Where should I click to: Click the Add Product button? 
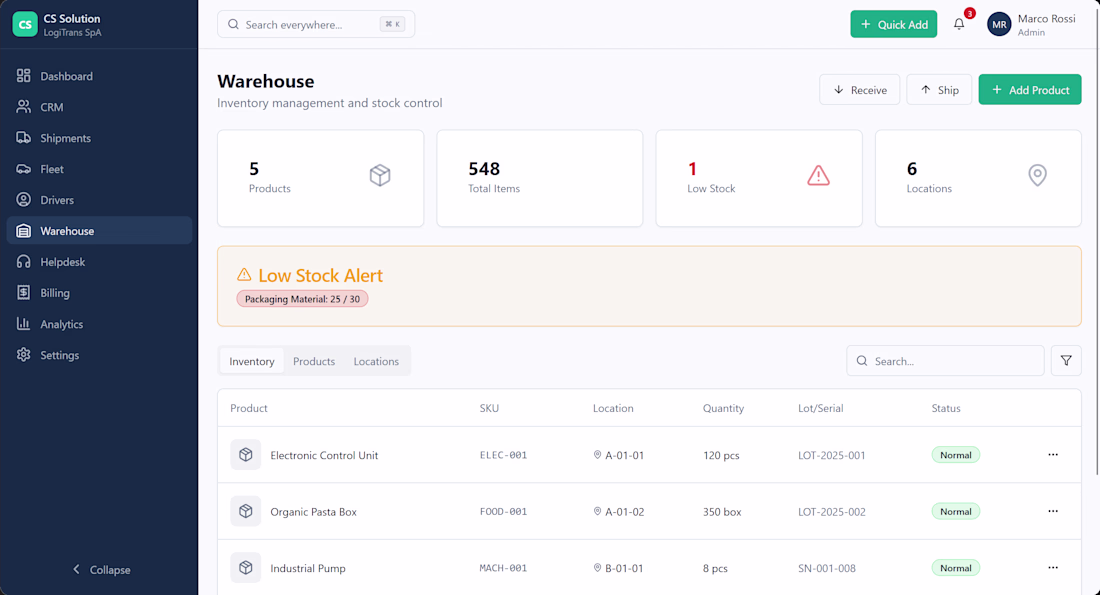[x=1029, y=90]
